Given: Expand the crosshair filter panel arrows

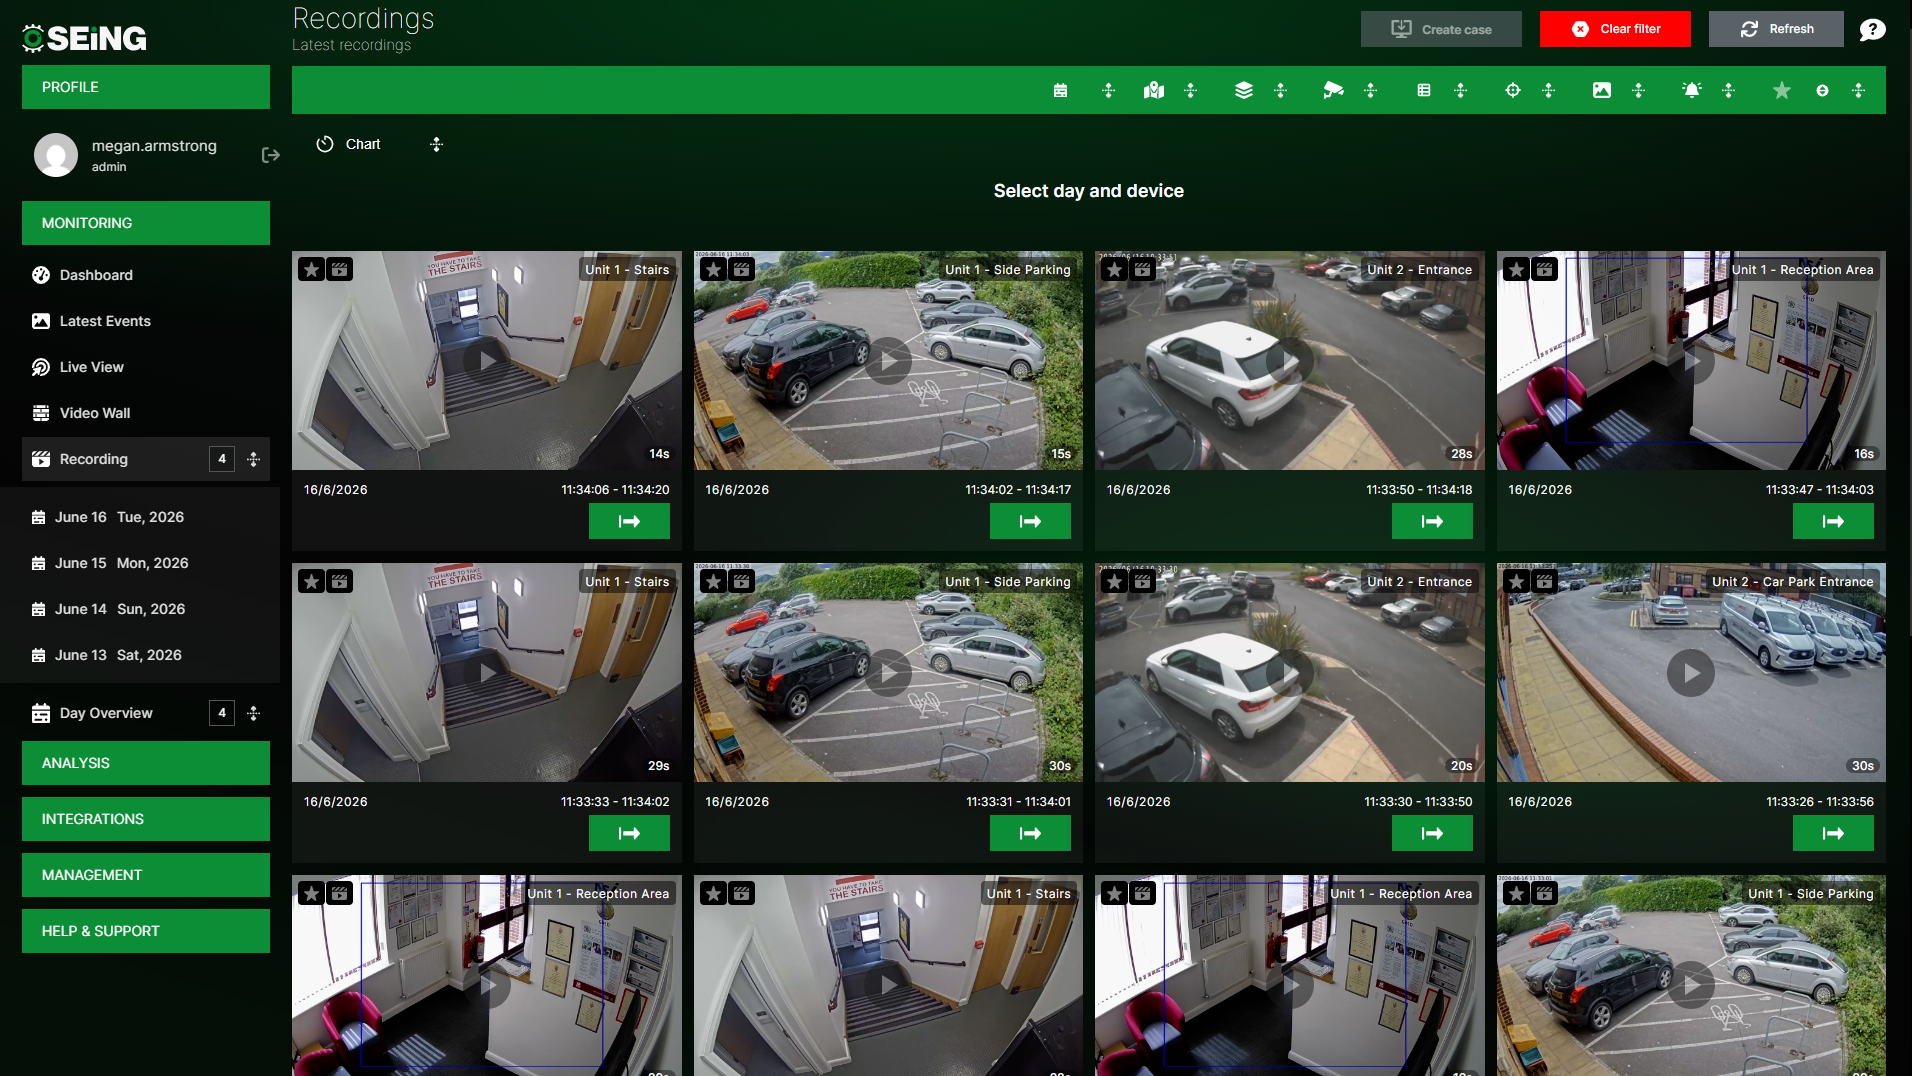Looking at the screenshot, I should point(1548,90).
